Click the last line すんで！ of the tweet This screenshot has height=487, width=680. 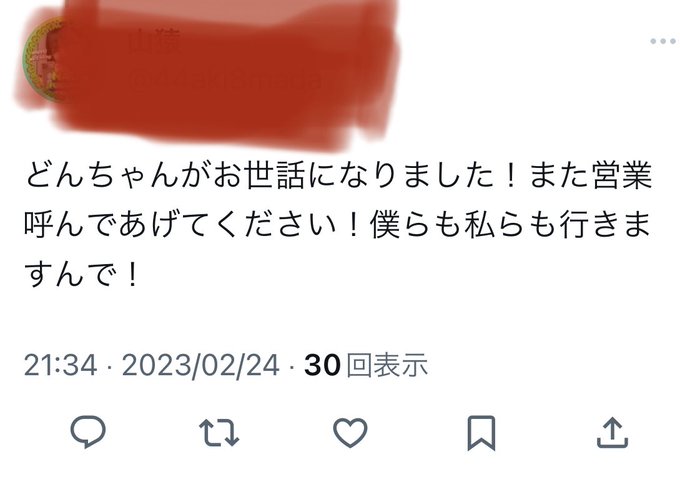[x=82, y=275]
